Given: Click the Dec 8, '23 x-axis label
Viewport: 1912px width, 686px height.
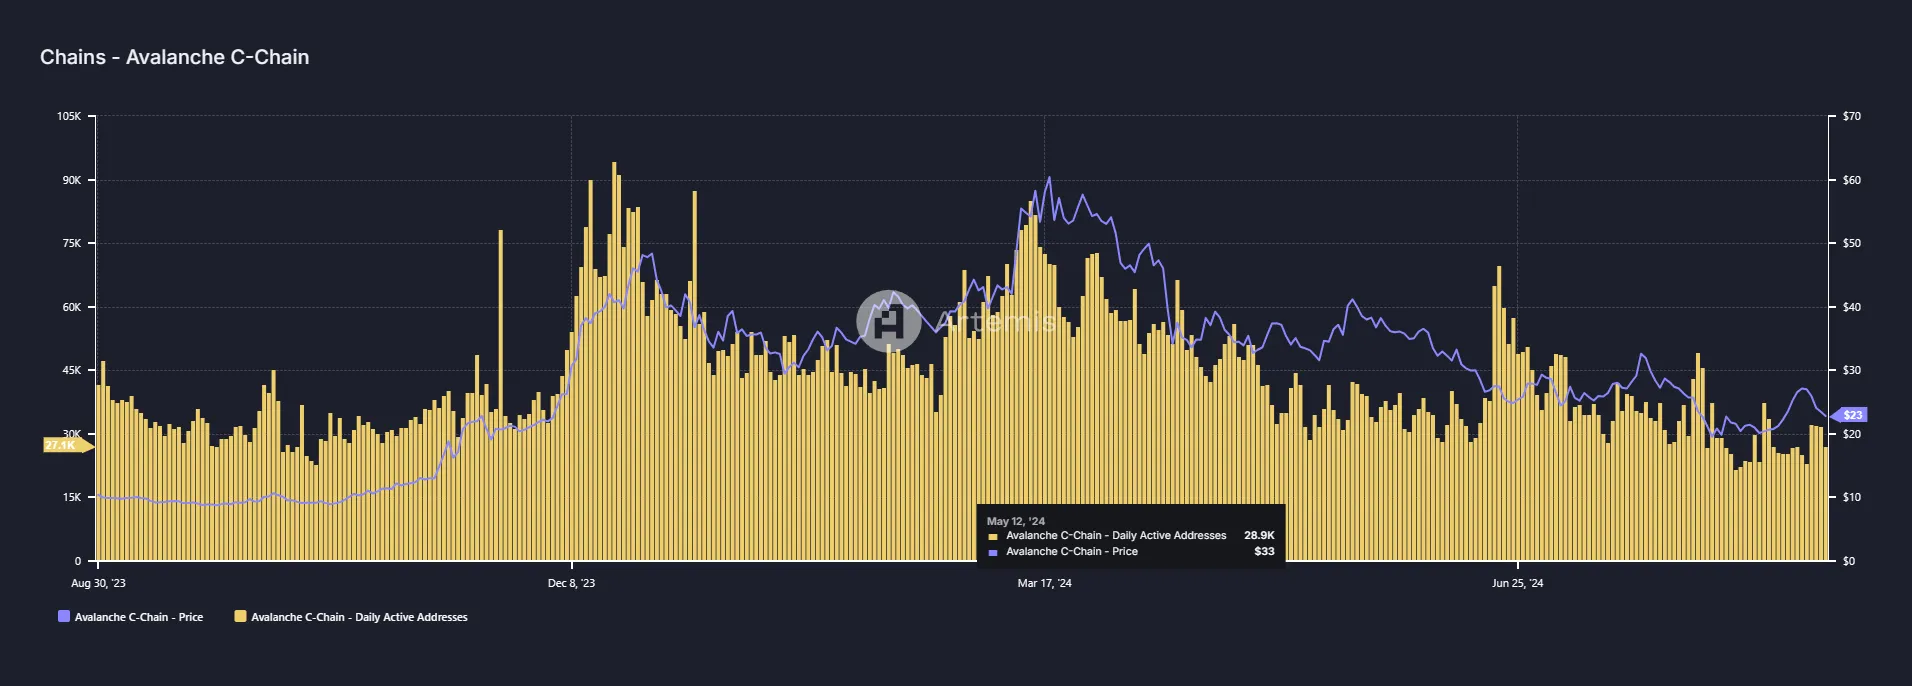Looking at the screenshot, I should pos(571,583).
